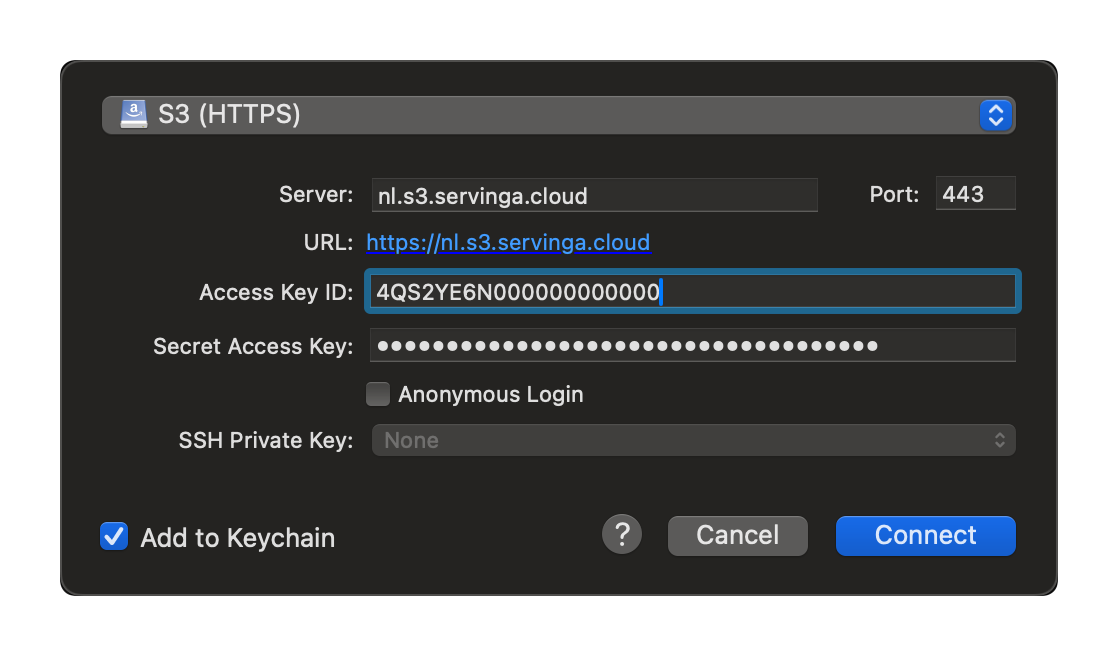Click the "SSH Private Key:" label
1118x656 pixels.
pos(266,441)
